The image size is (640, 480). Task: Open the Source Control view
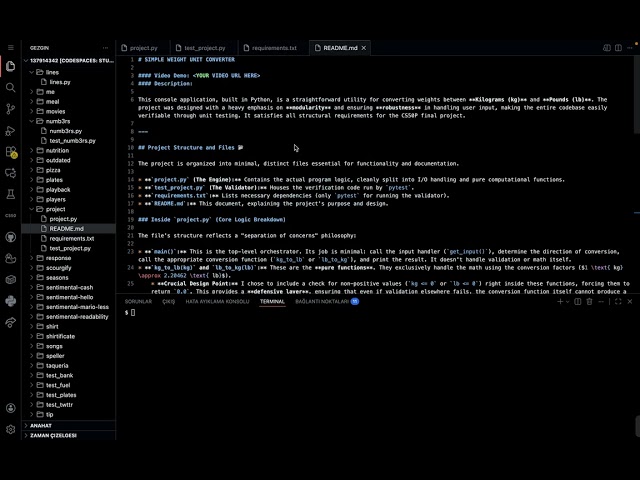pyautogui.click(x=11, y=109)
